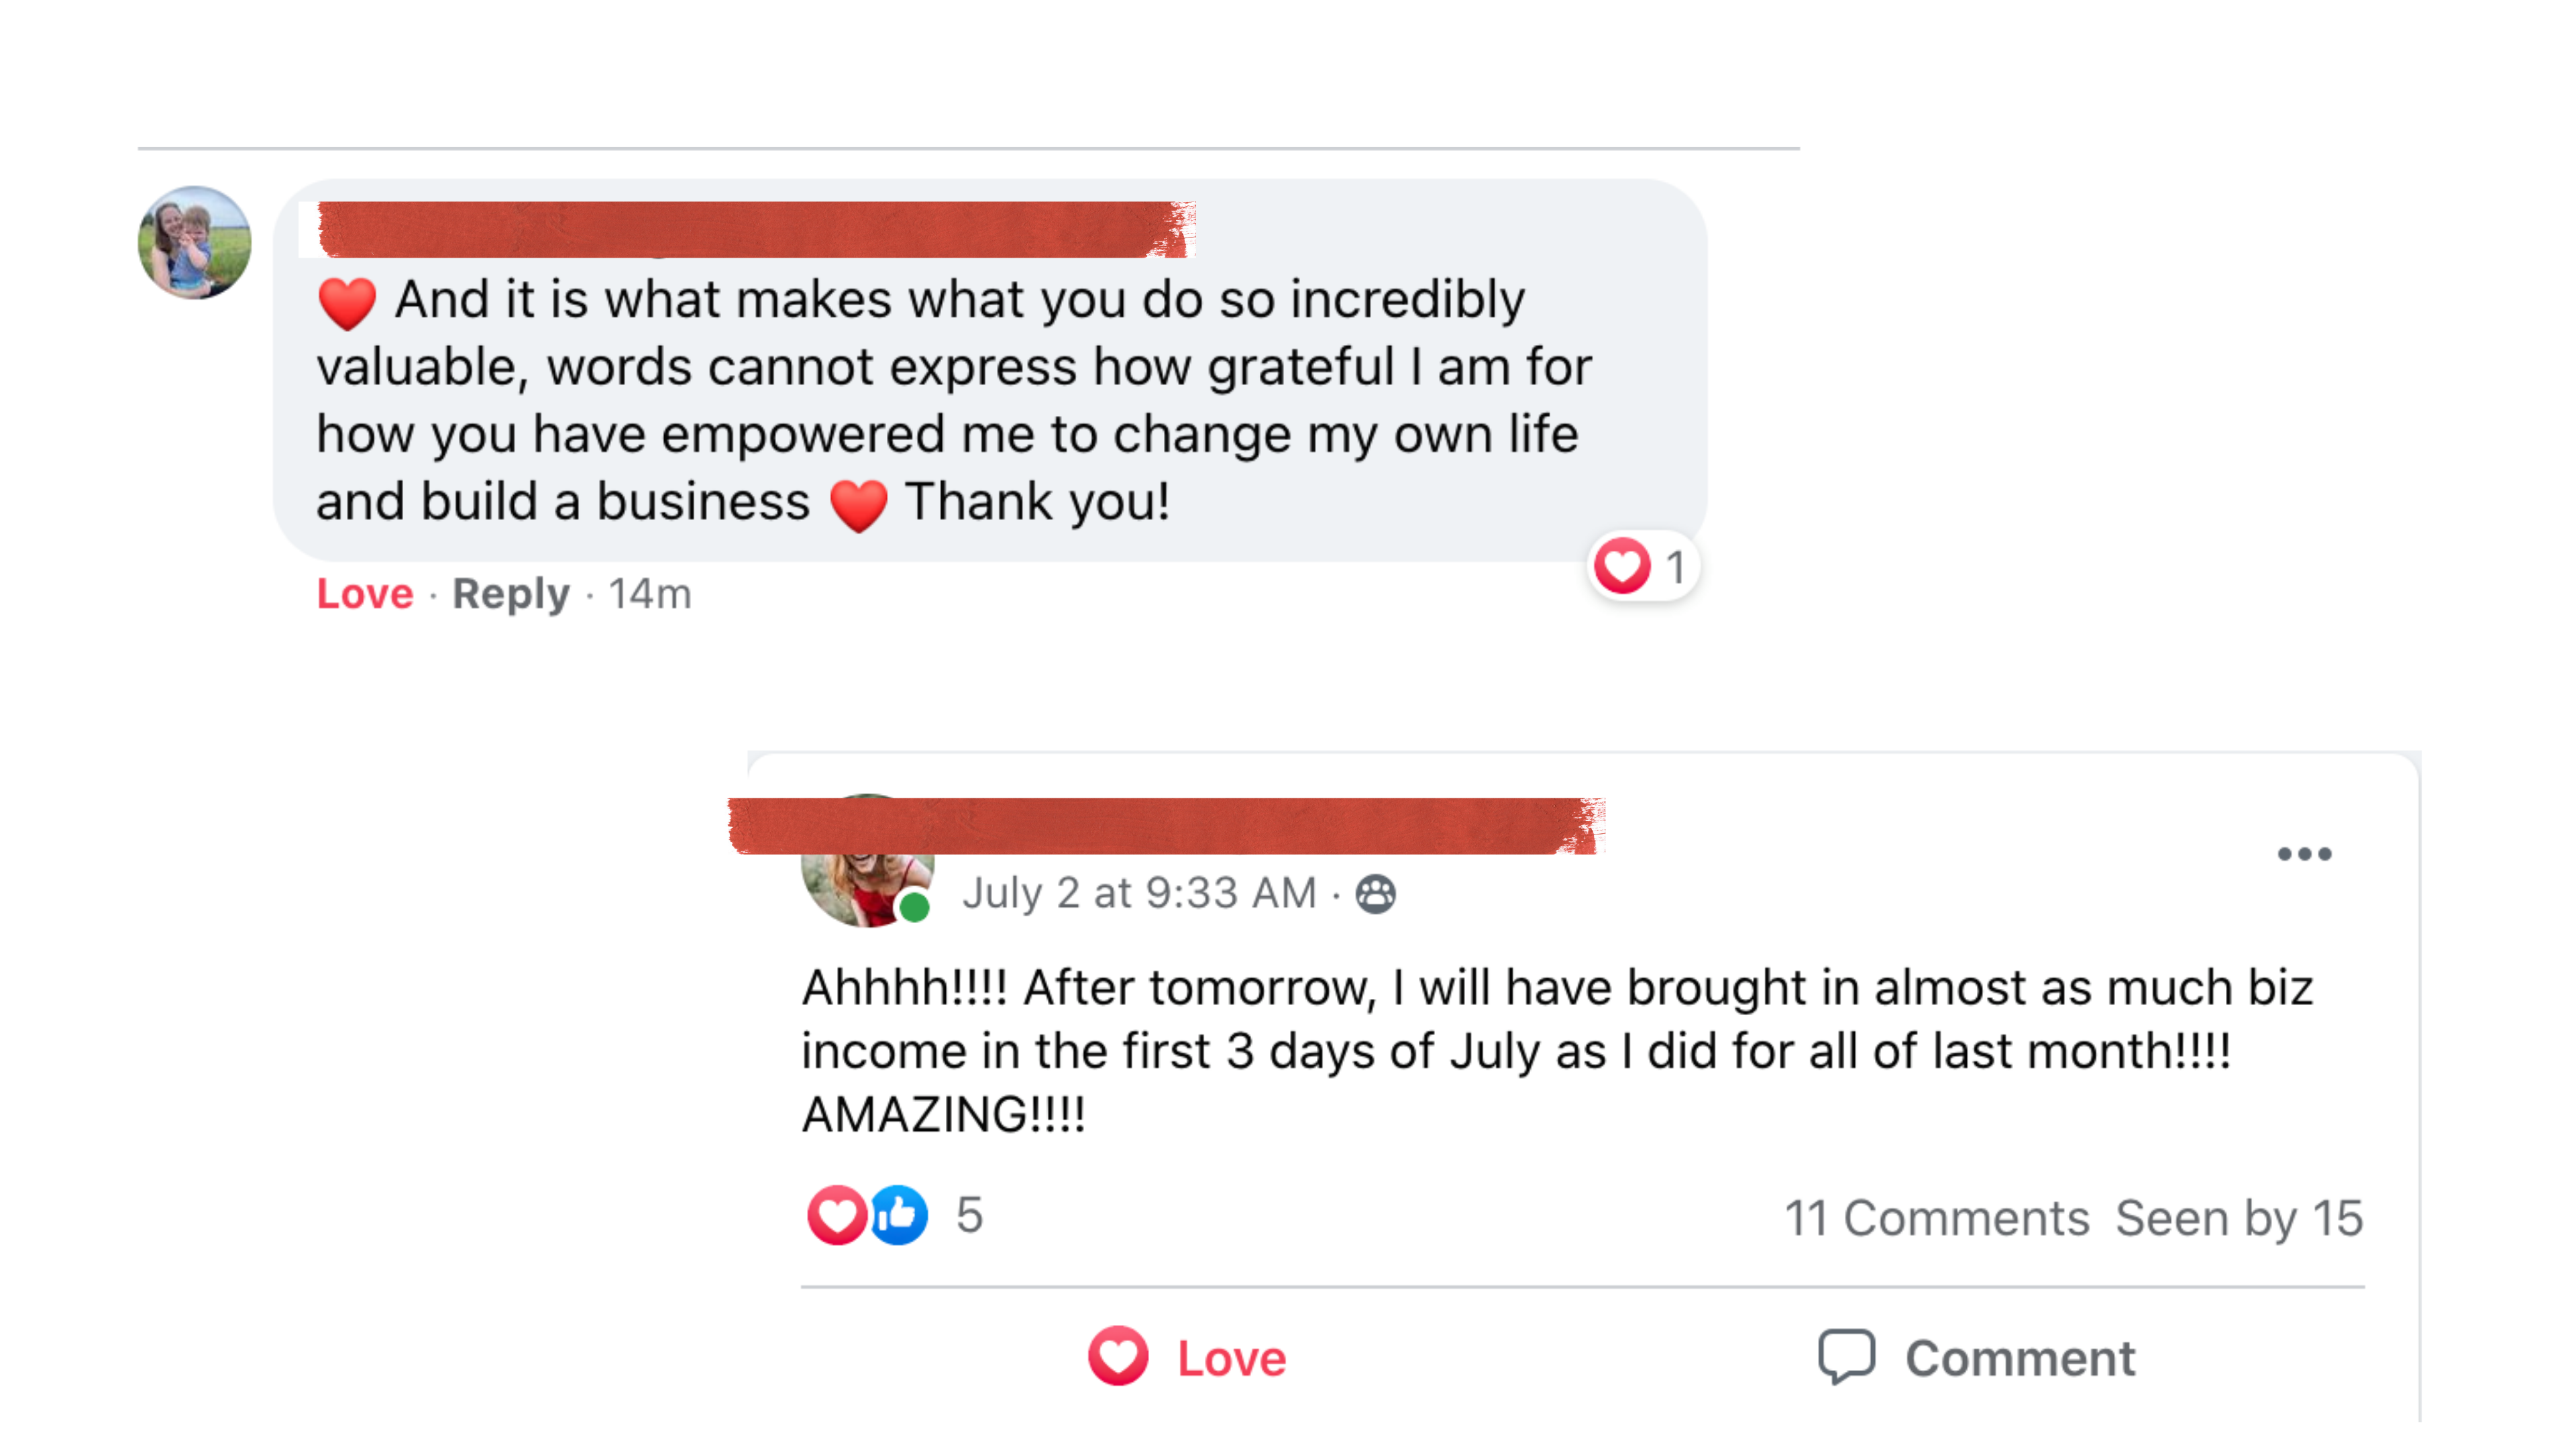Toggle the Love button on the post
The image size is (2576, 1449).
pos(1188,1358)
